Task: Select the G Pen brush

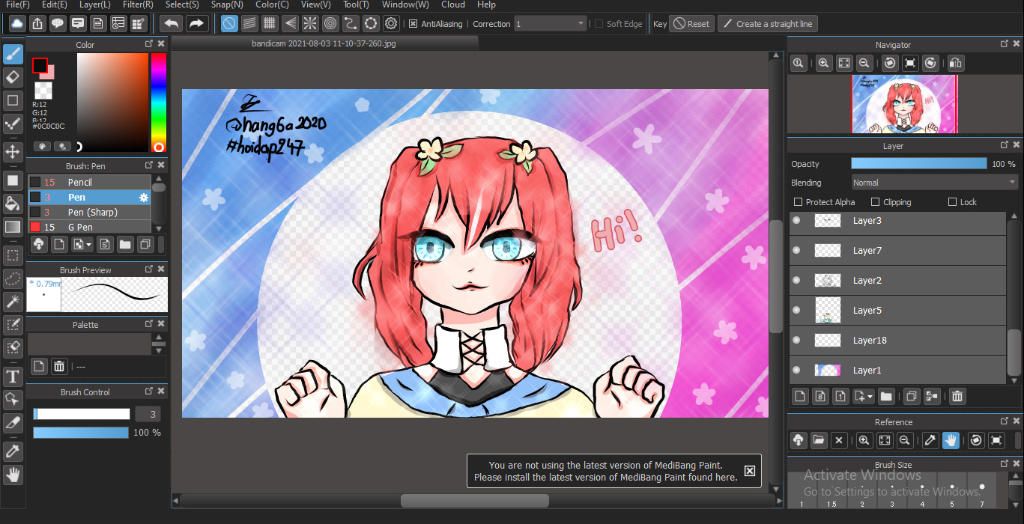Action: tap(89, 227)
